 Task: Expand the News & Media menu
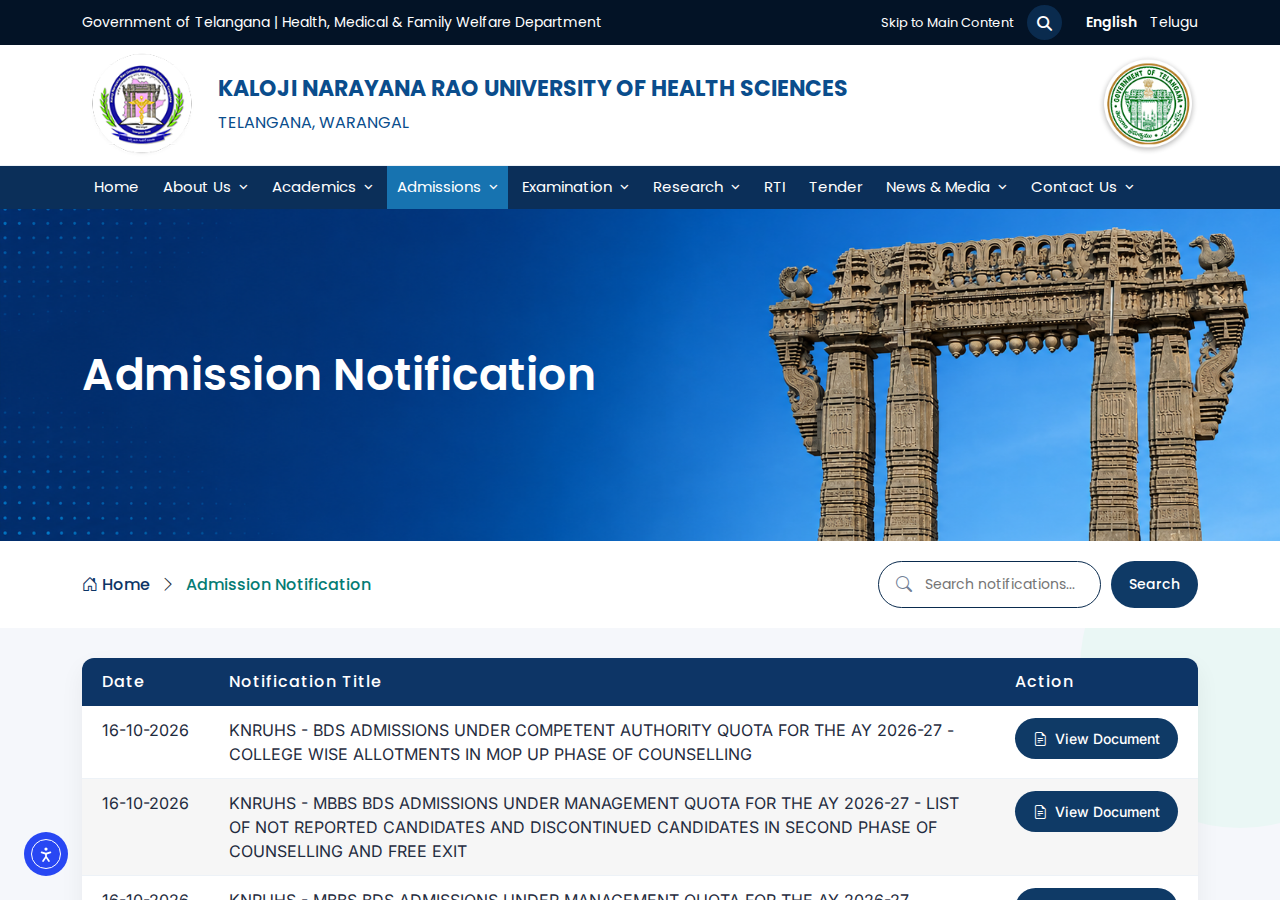(946, 187)
